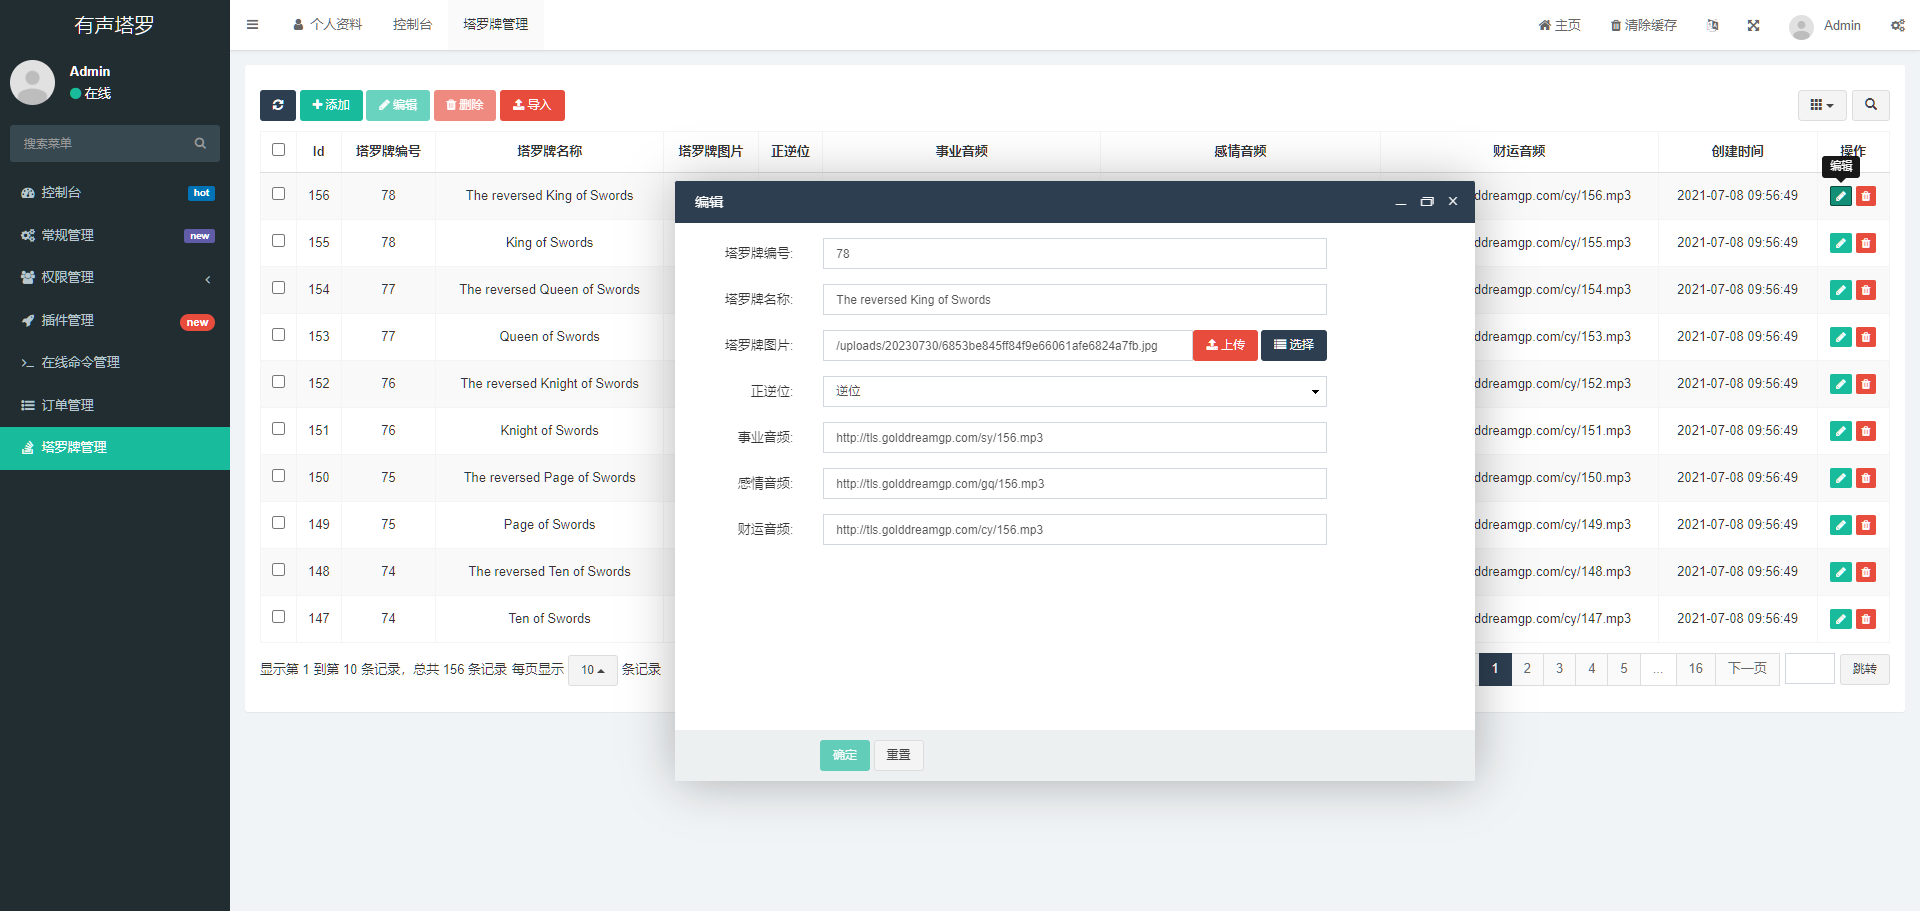Viewport: 1920px width, 911px height.
Task: Click the 塔罗牌编号 input containing 78
Action: (1074, 253)
